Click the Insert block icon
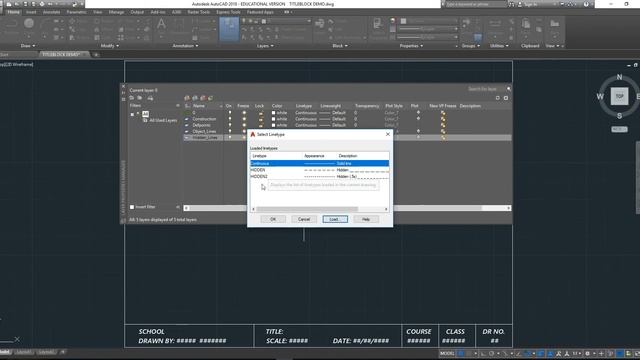The height and width of the screenshot is (360, 640). (320, 24)
